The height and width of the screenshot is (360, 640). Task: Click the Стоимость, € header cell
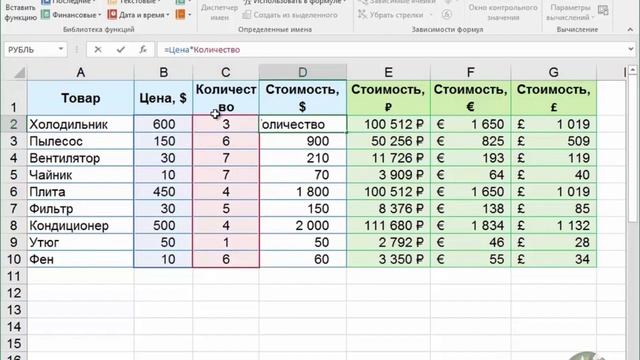[x=470, y=98]
